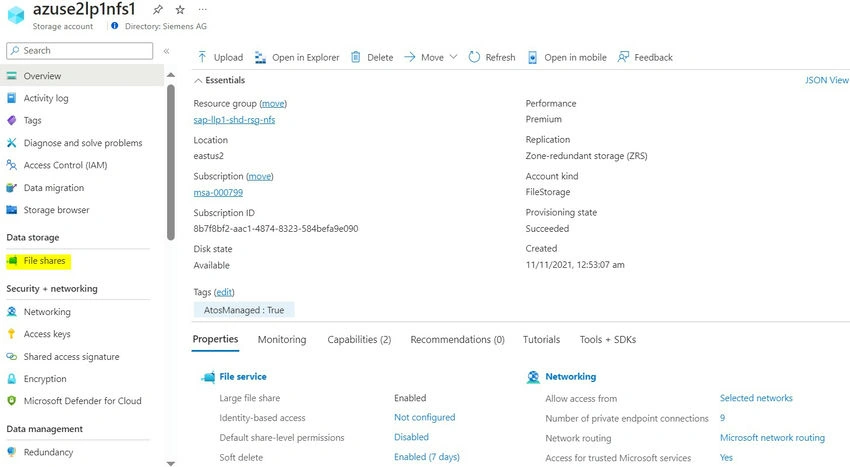Click the Access Control IAM icon
The image size is (850, 467).
point(11,165)
